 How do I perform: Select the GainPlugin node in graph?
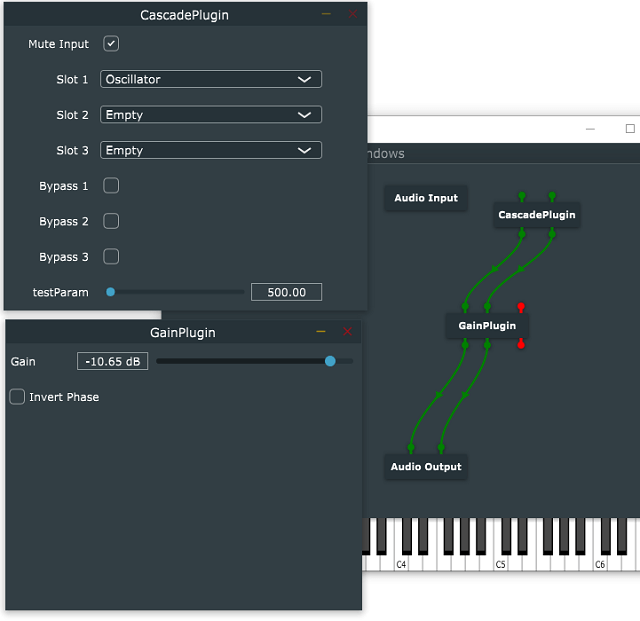487,326
